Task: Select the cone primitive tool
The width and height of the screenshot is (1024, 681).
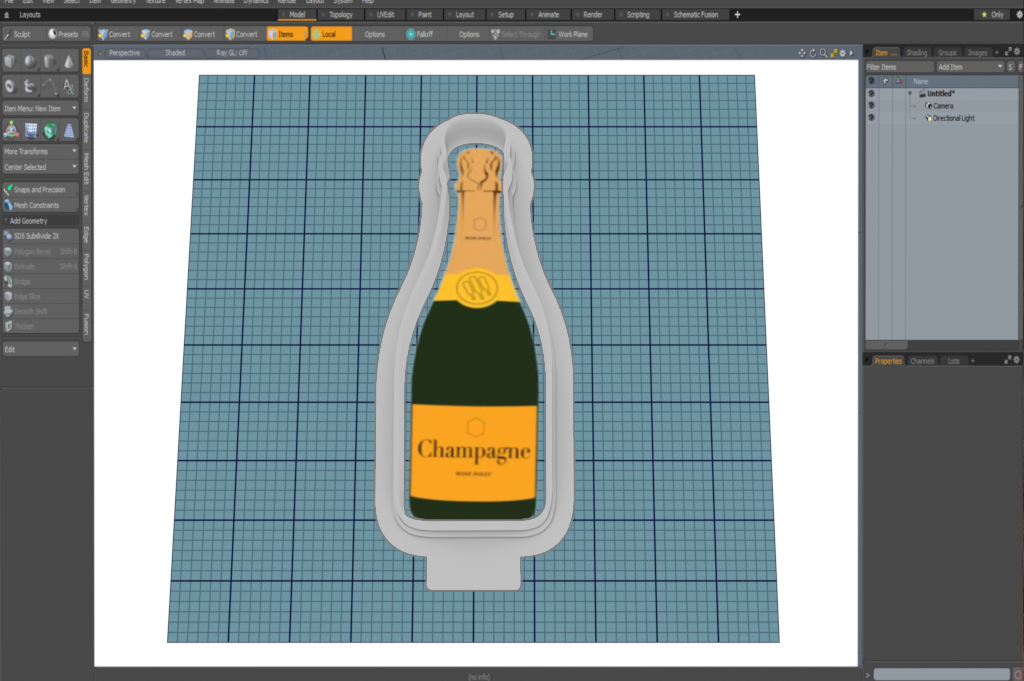Action: (x=68, y=62)
